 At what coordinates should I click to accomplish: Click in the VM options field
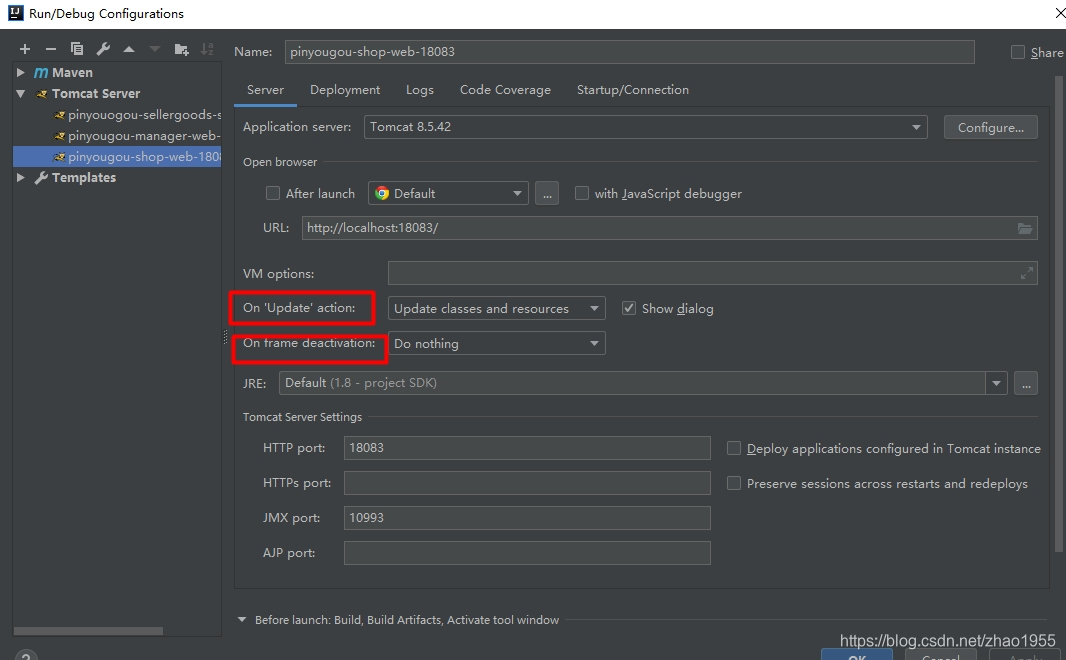(x=712, y=273)
